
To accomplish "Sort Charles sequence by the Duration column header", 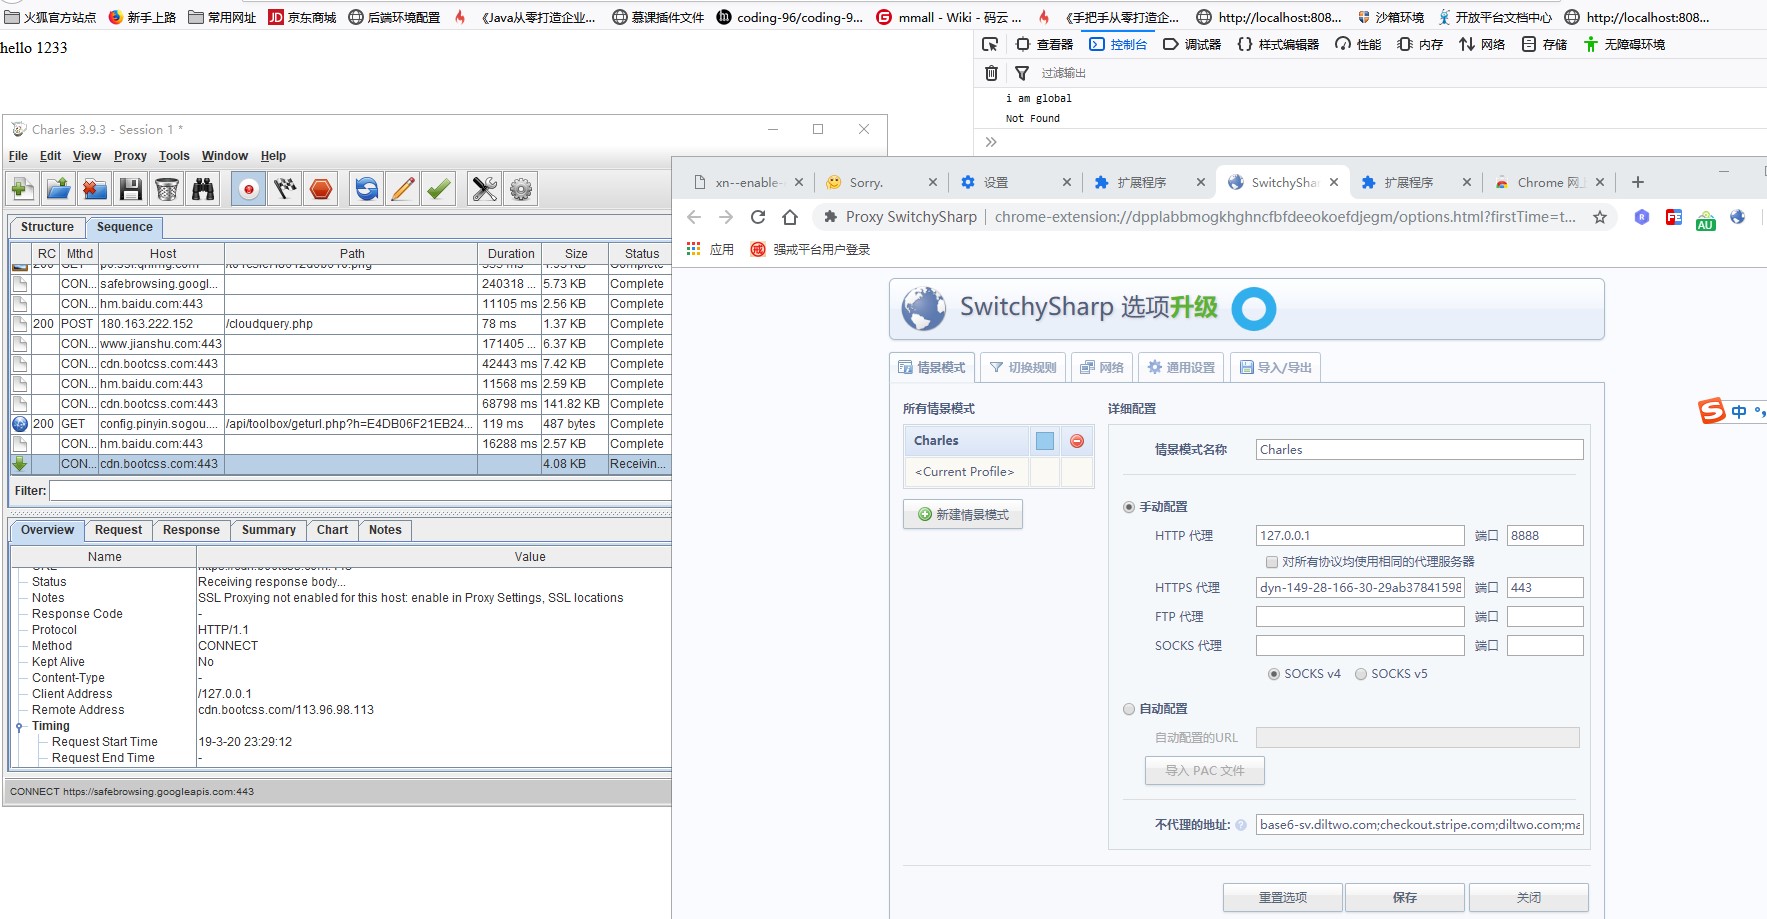I will (x=511, y=254).
